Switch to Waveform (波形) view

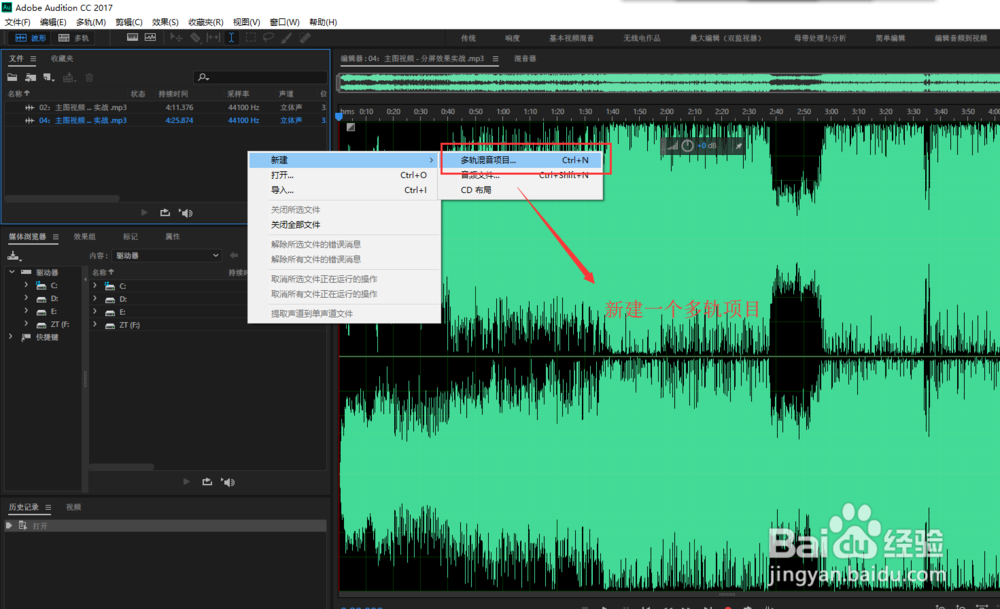click(30, 38)
